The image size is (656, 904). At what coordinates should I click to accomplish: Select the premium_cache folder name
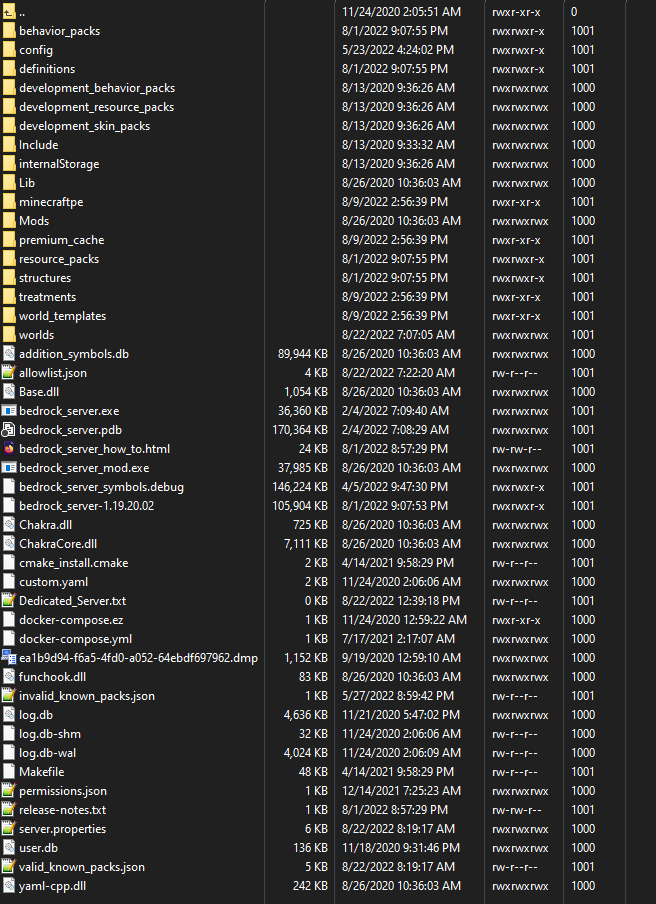point(61,240)
